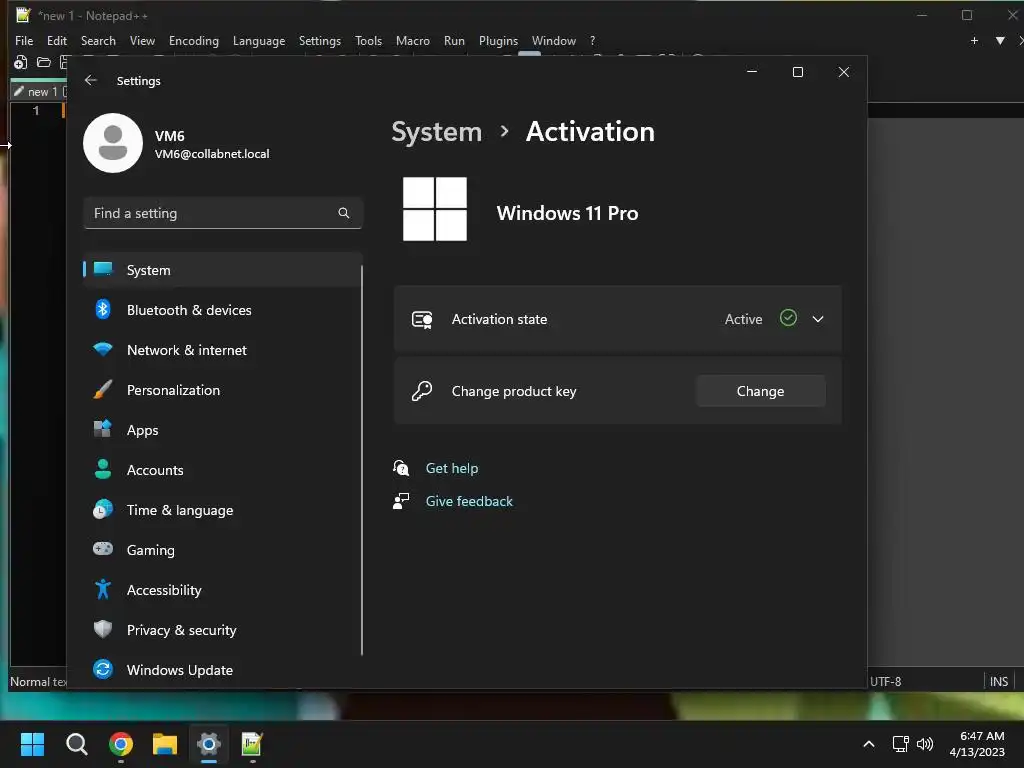This screenshot has height=768, width=1024.
Task: Select the 'new 1' tab in Notepad++
Action: [39, 91]
